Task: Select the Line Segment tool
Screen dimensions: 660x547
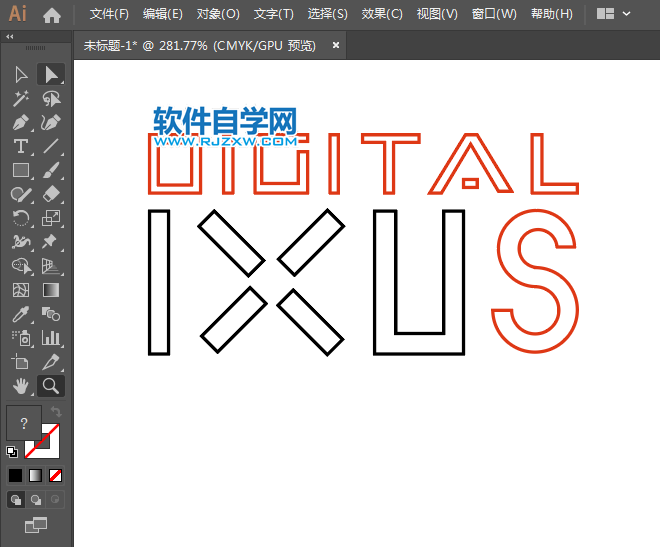Action: pos(51,146)
